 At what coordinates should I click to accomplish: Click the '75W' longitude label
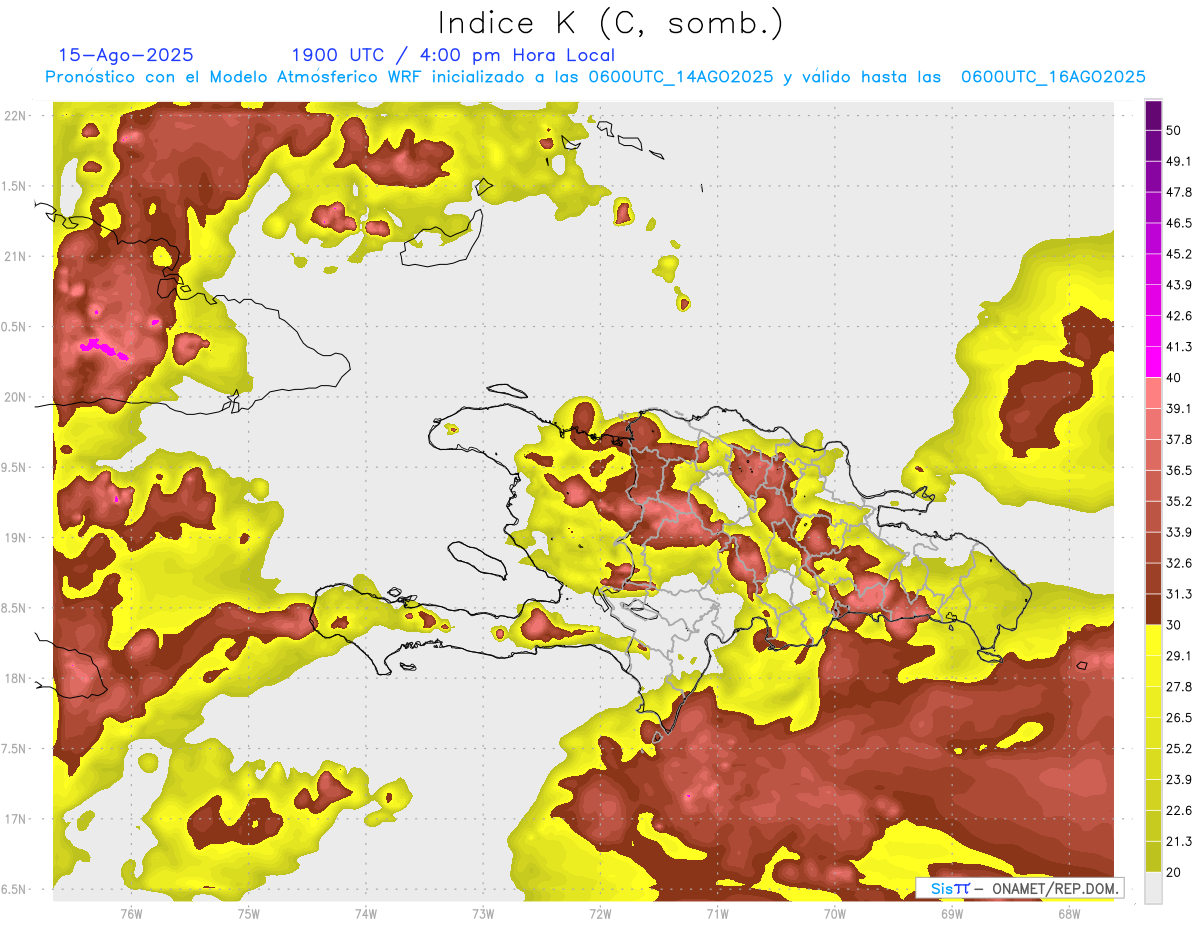(x=249, y=914)
